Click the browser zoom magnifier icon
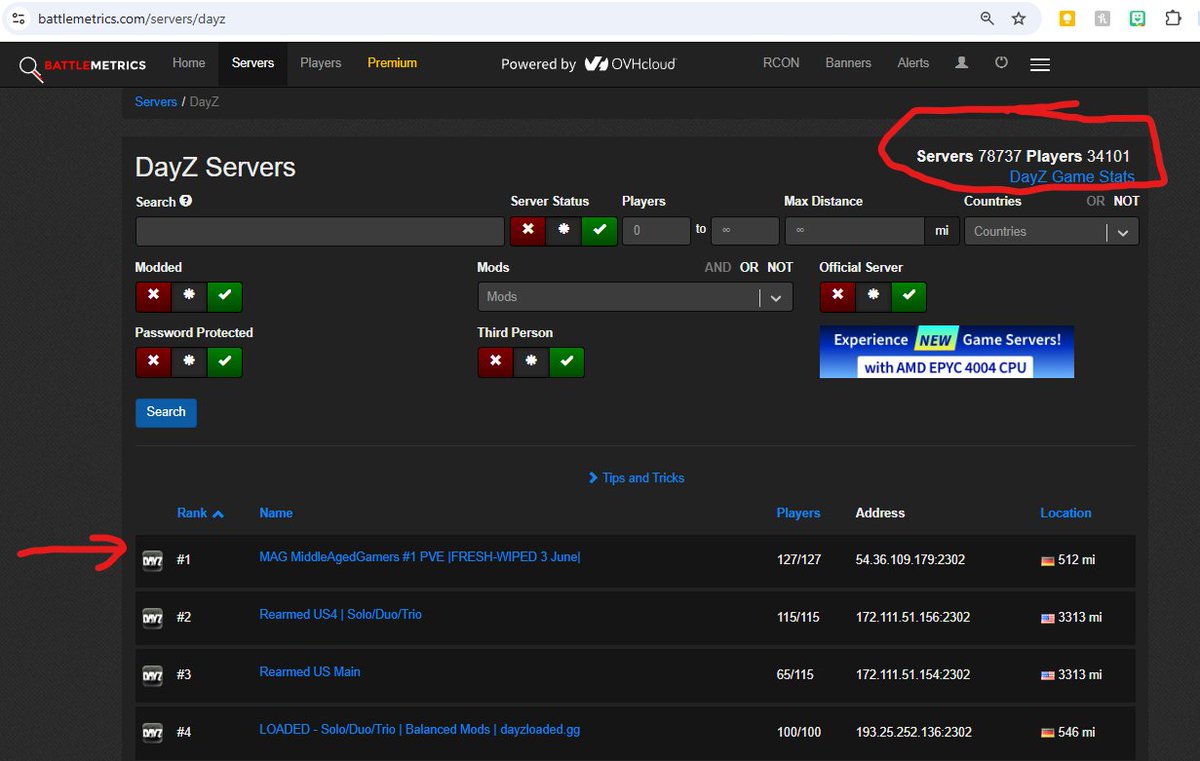Image resolution: width=1200 pixels, height=761 pixels. pyautogui.click(x=987, y=18)
